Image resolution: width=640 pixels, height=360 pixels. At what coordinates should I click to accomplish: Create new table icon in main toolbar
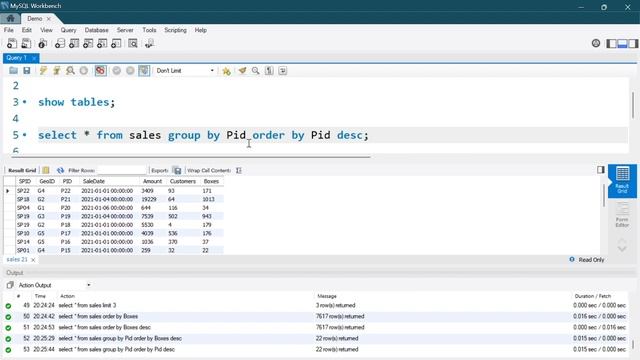point(74,43)
